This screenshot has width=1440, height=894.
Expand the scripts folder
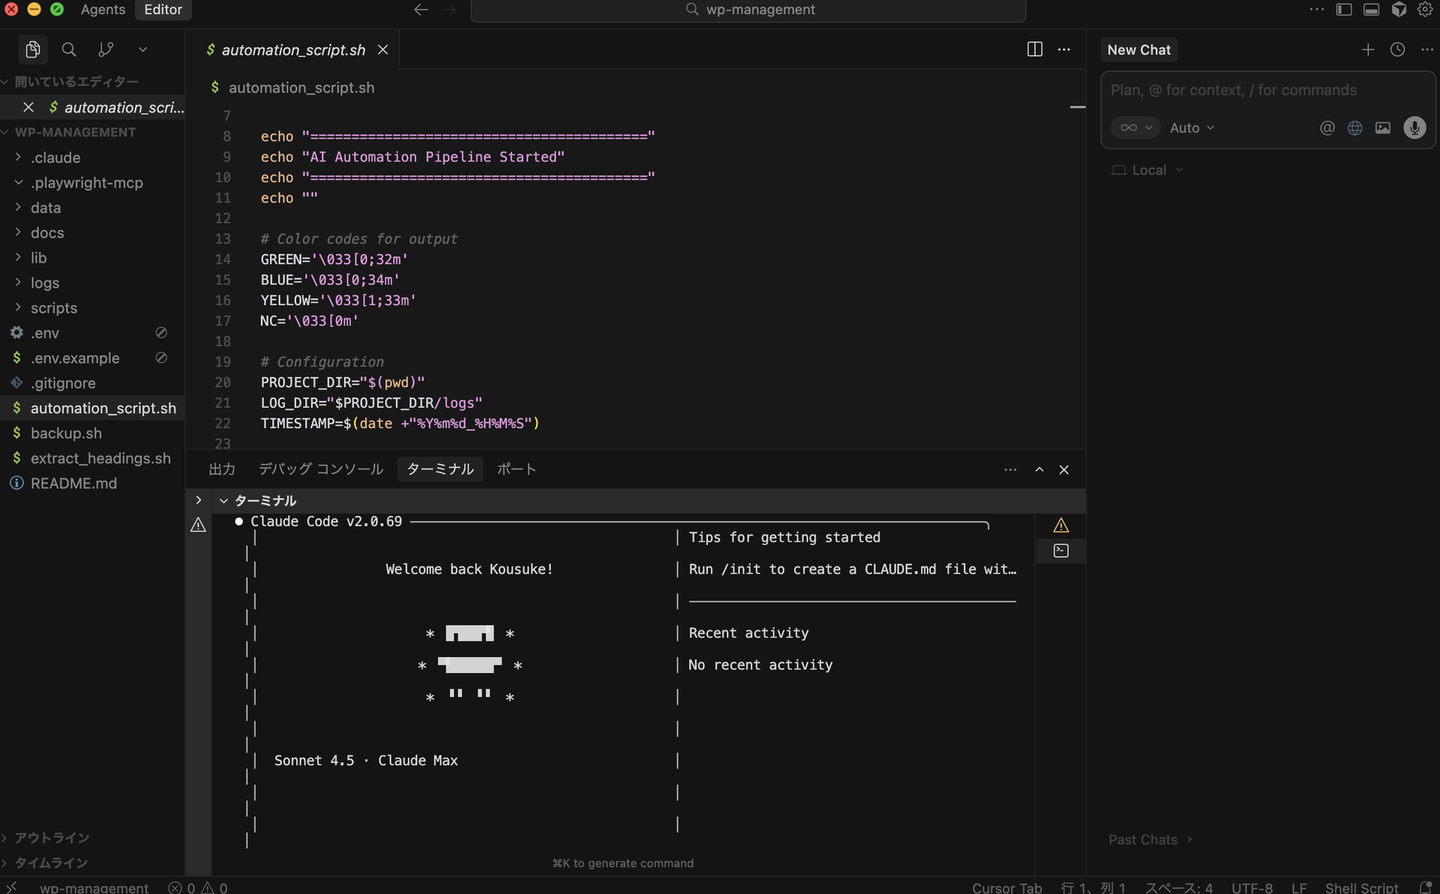click(54, 308)
